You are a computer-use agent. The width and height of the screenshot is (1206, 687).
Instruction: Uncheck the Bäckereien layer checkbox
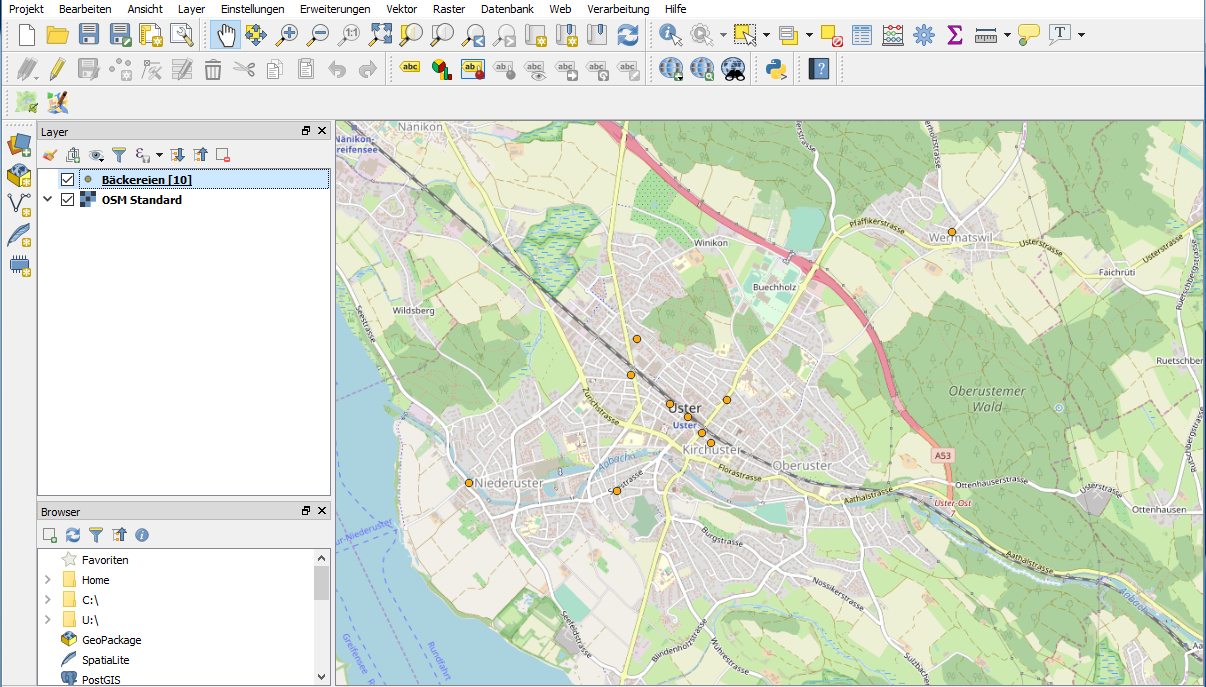click(x=68, y=180)
